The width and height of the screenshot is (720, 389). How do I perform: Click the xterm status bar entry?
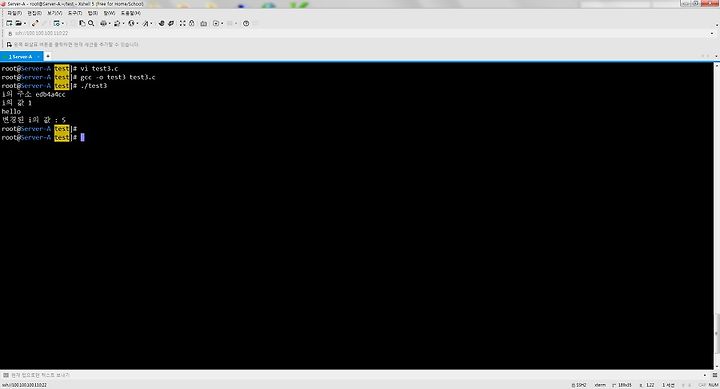coord(600,385)
